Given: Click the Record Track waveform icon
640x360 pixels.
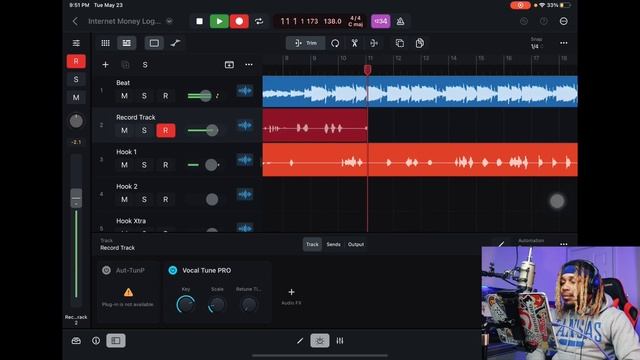Looking at the screenshot, I should pyautogui.click(x=245, y=125).
